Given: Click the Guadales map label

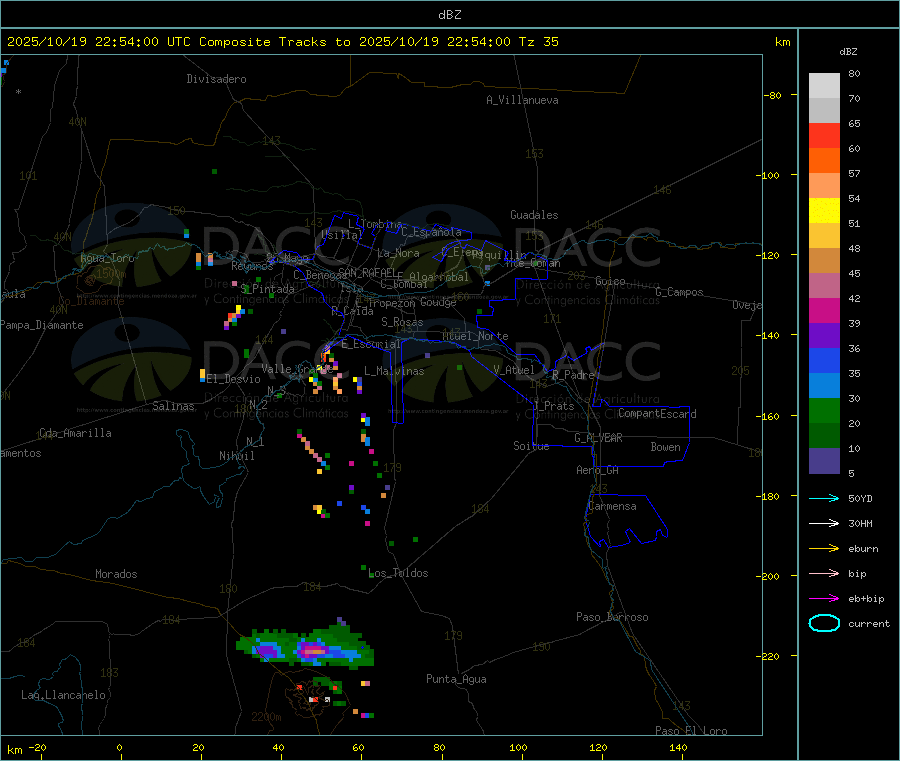Looking at the screenshot, I should tap(534, 215).
